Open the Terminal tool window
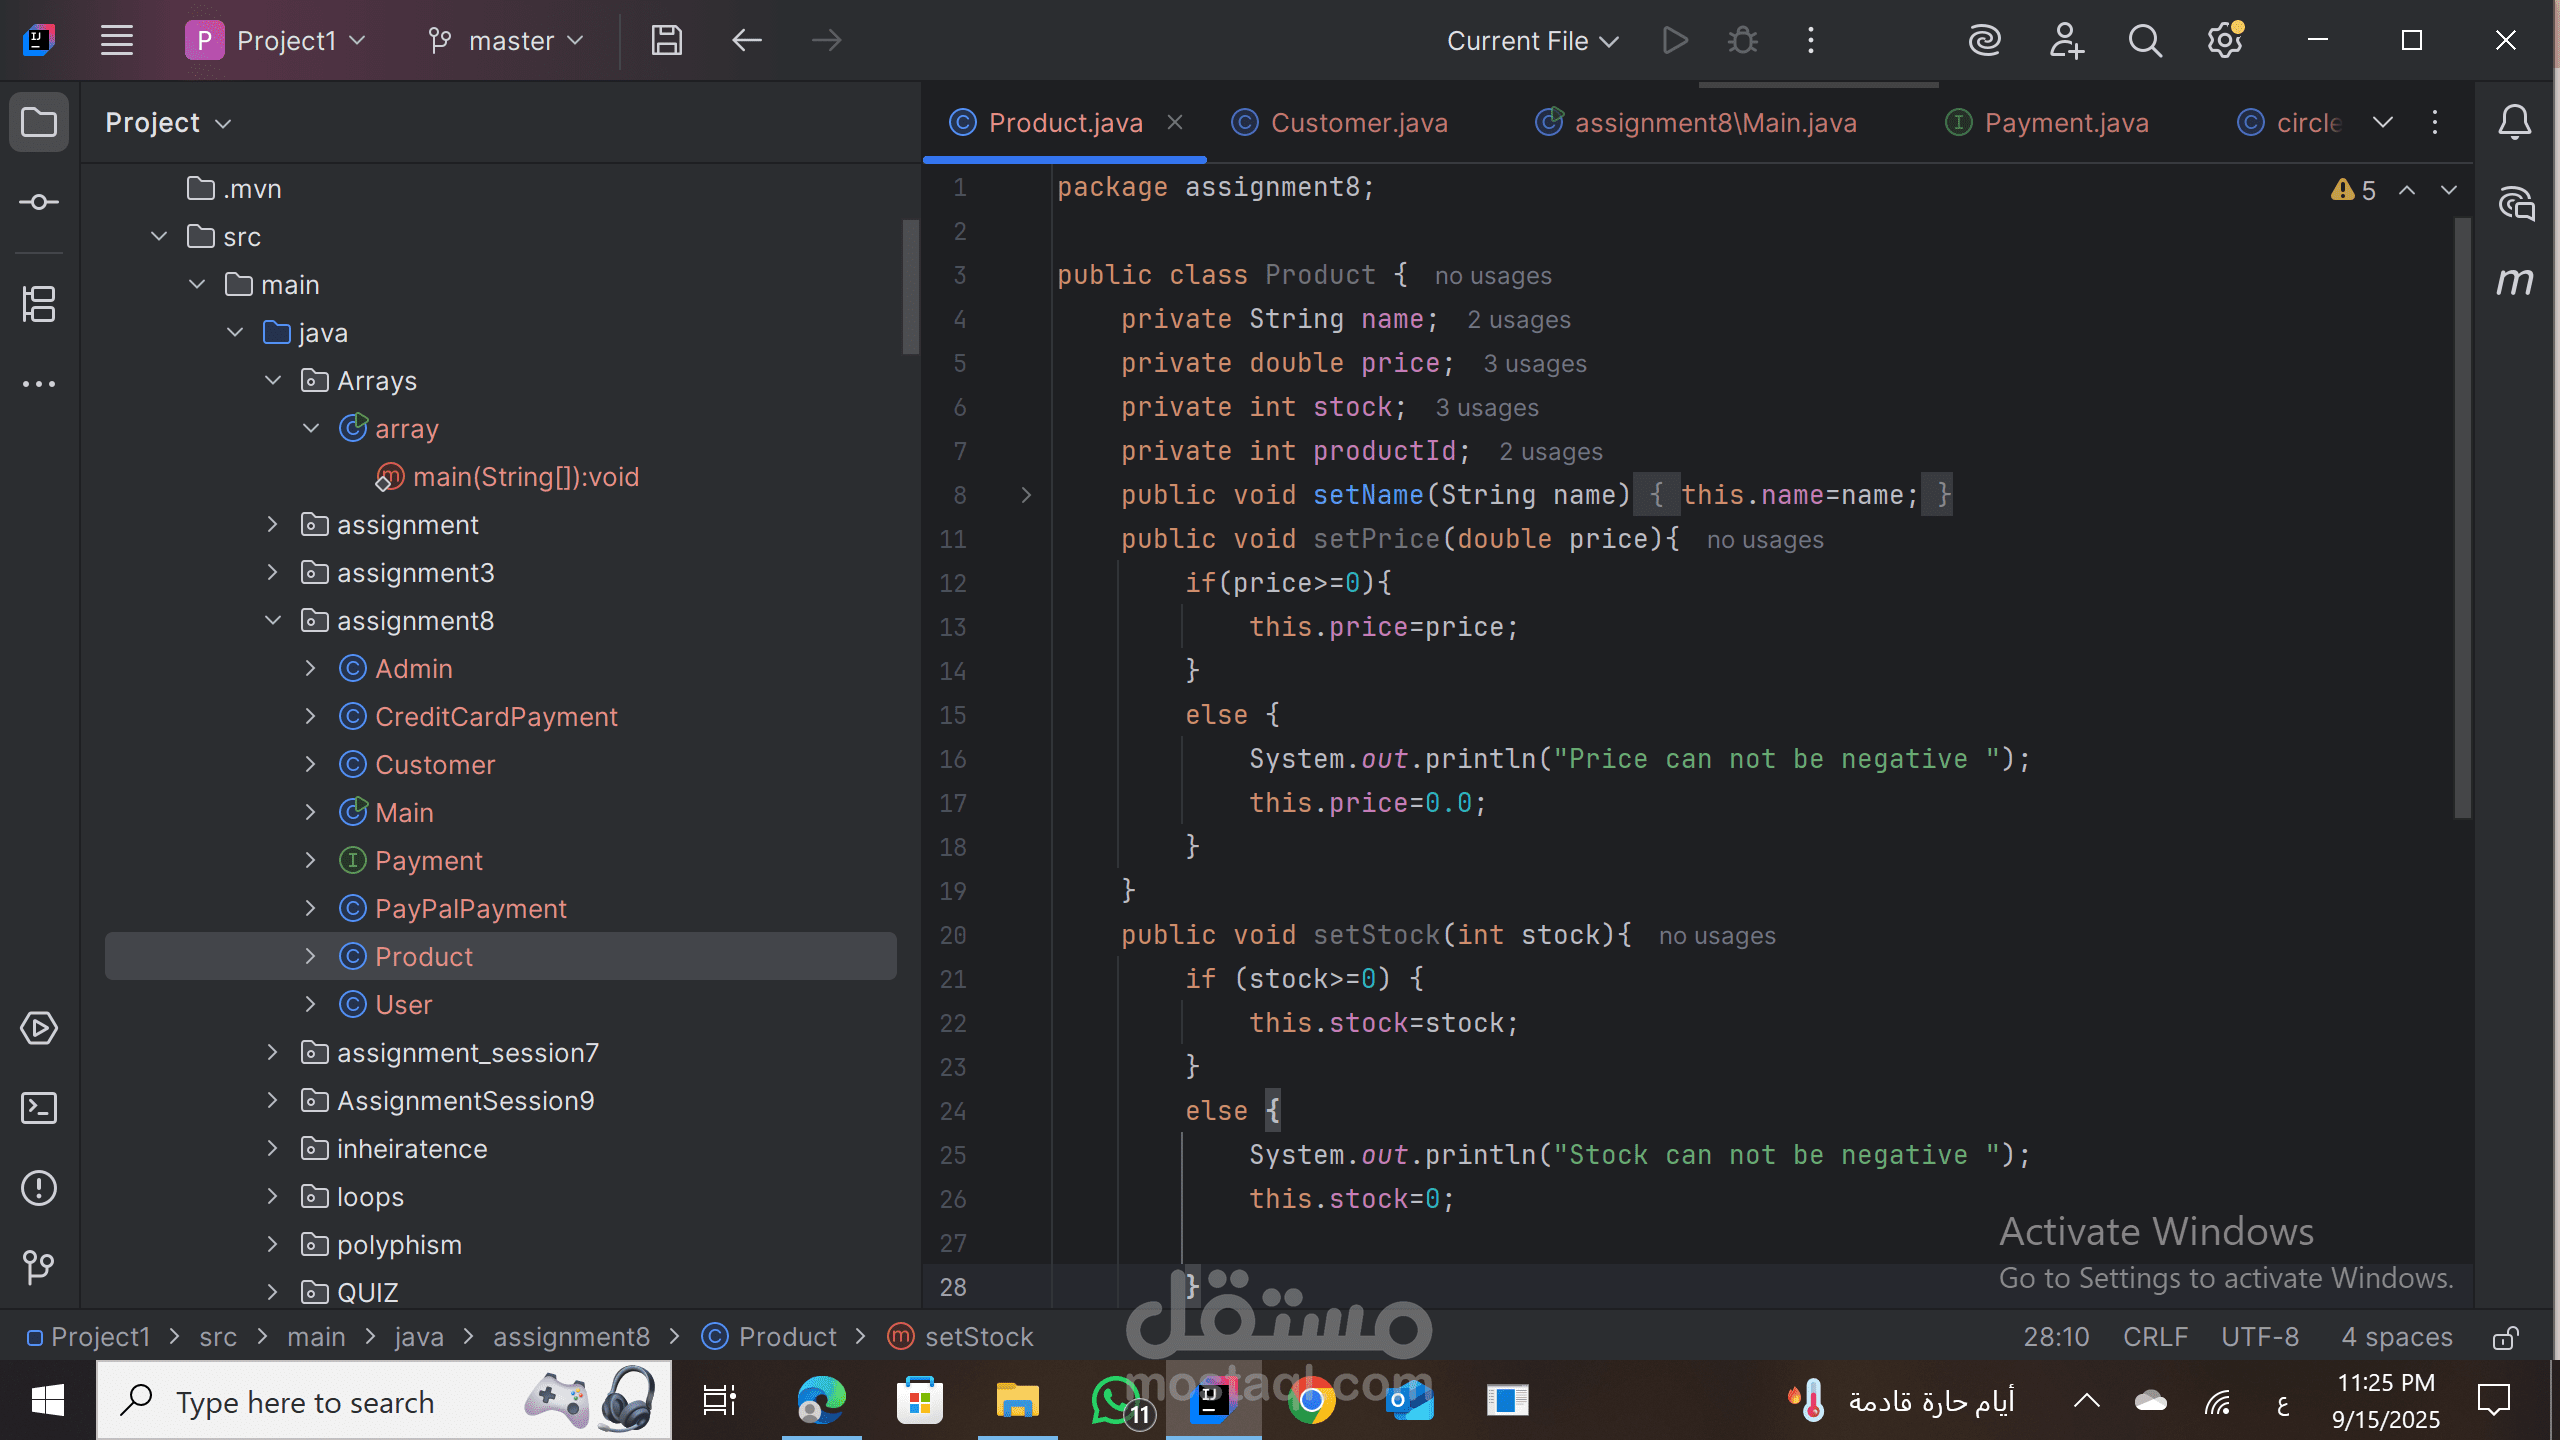This screenshot has height=1440, width=2560. tap(39, 1108)
